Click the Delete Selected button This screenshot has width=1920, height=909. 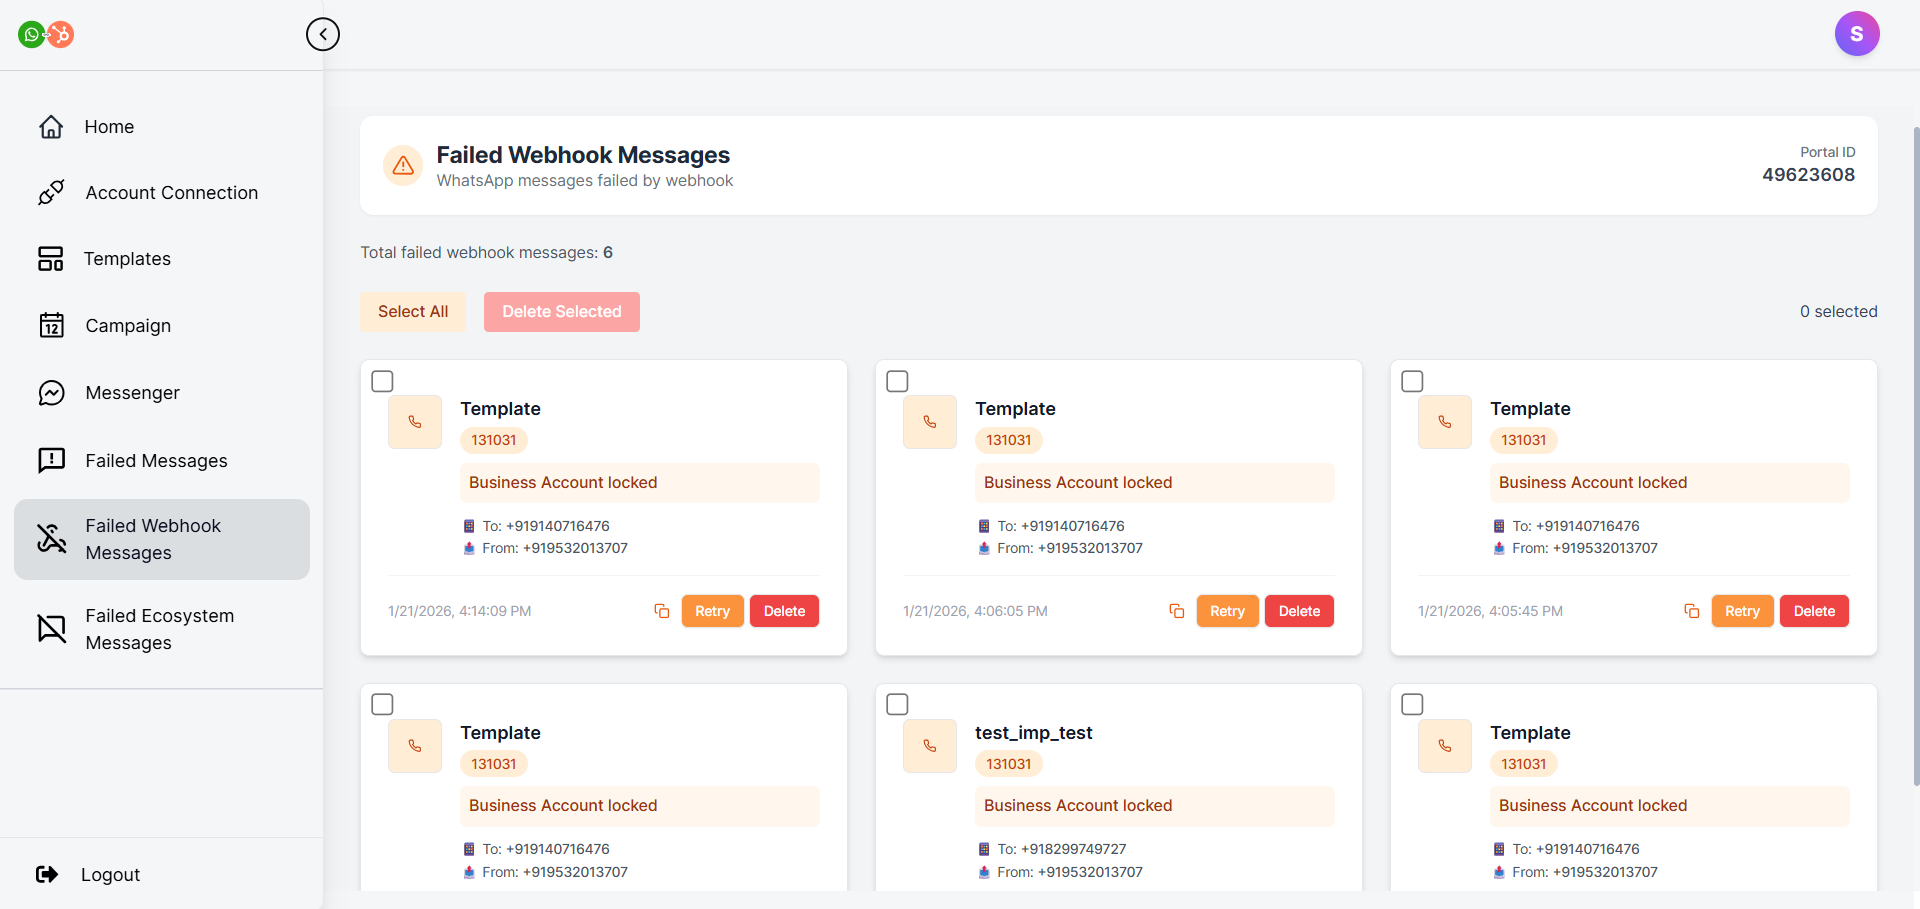click(x=561, y=312)
